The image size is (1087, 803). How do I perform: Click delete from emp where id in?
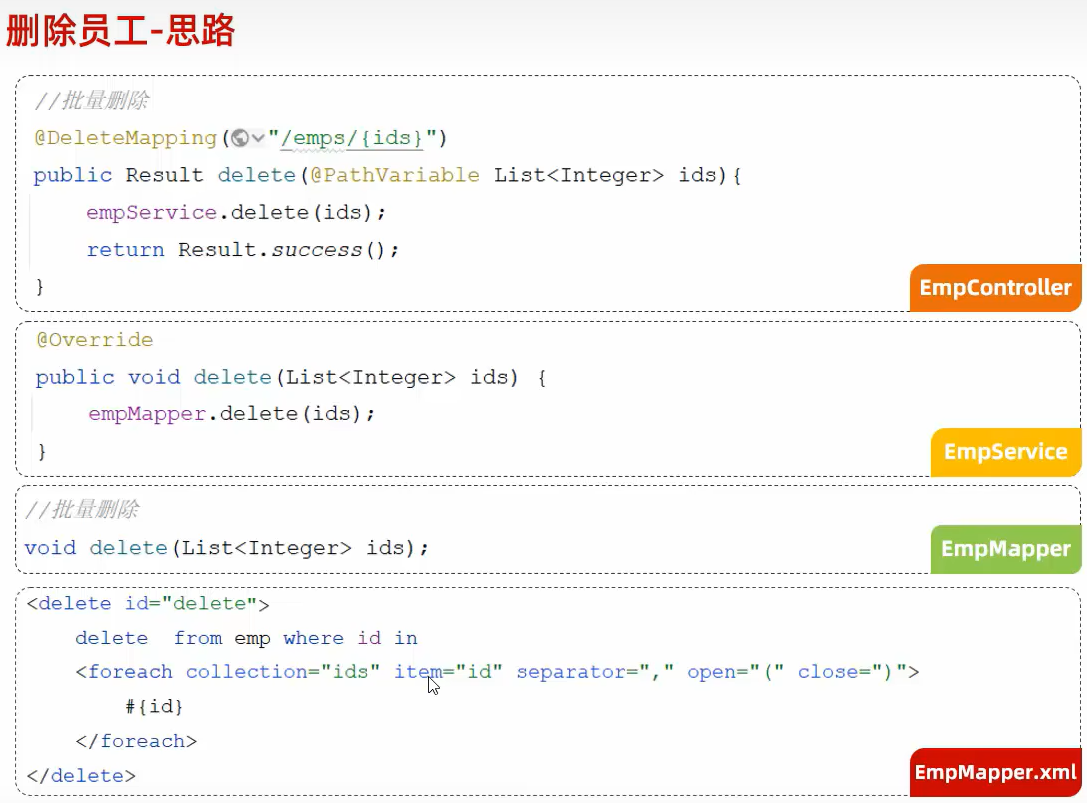[x=246, y=638]
